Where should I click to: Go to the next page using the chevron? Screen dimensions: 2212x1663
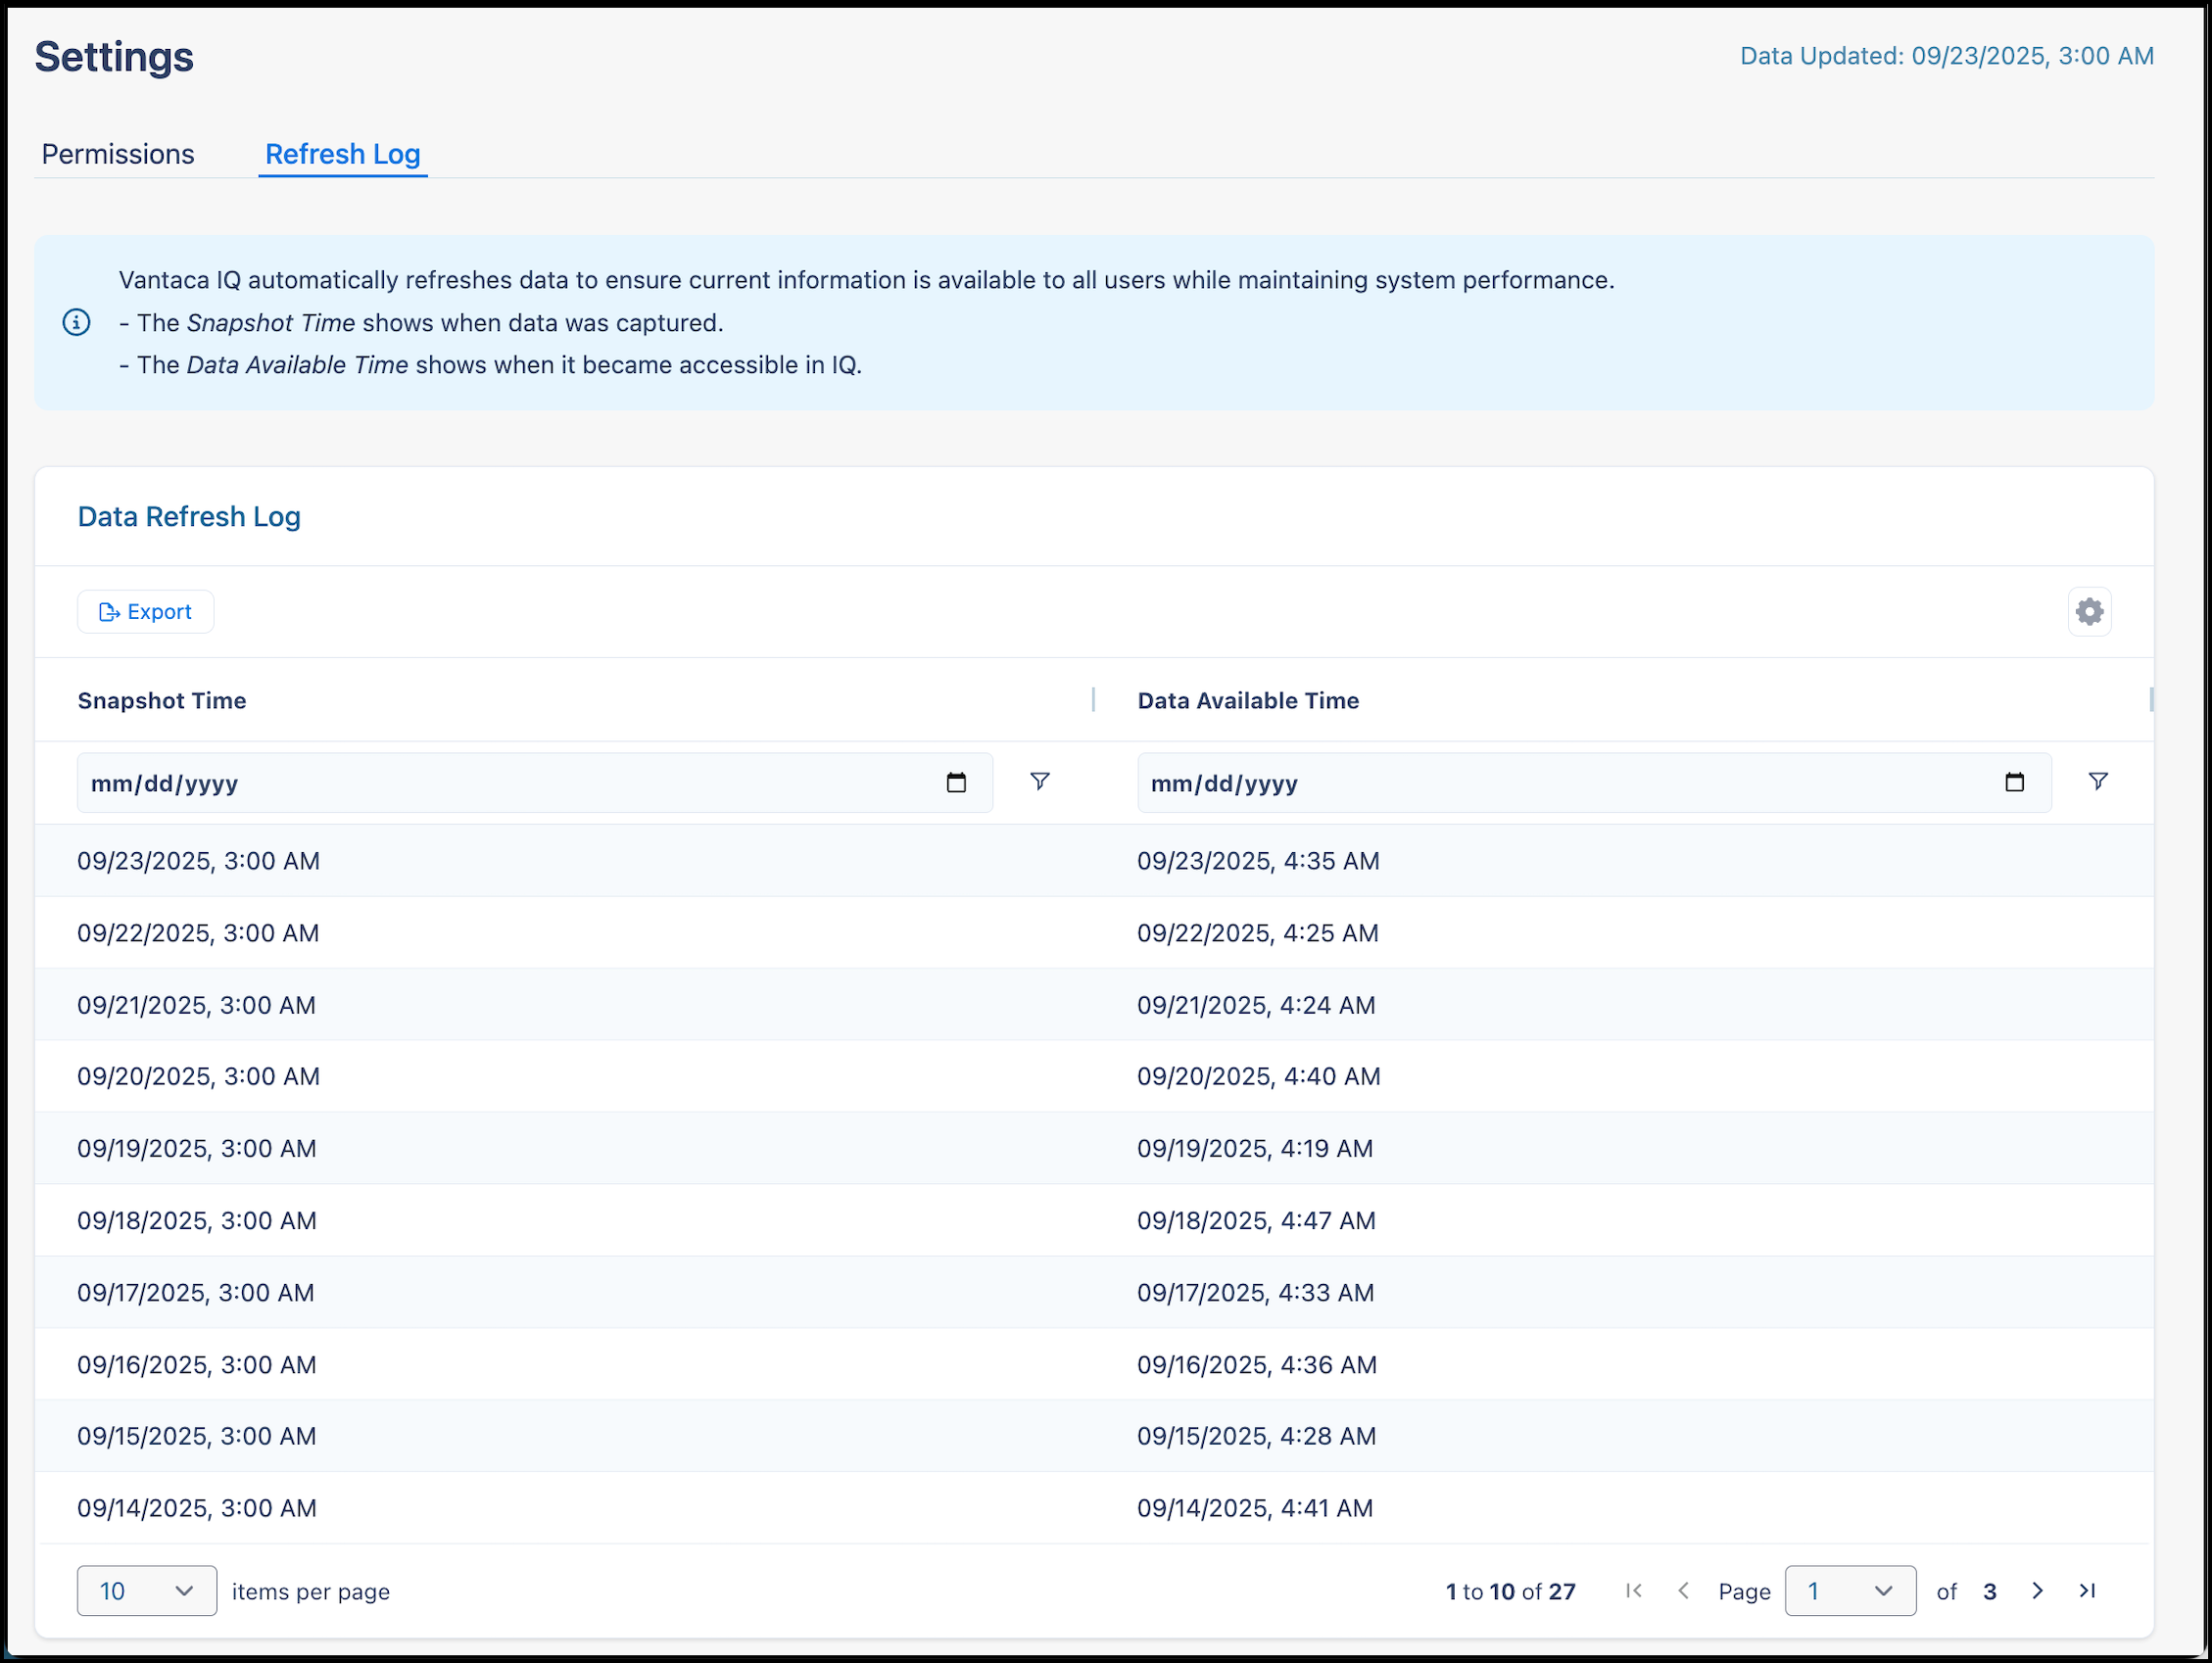pos(2037,1591)
